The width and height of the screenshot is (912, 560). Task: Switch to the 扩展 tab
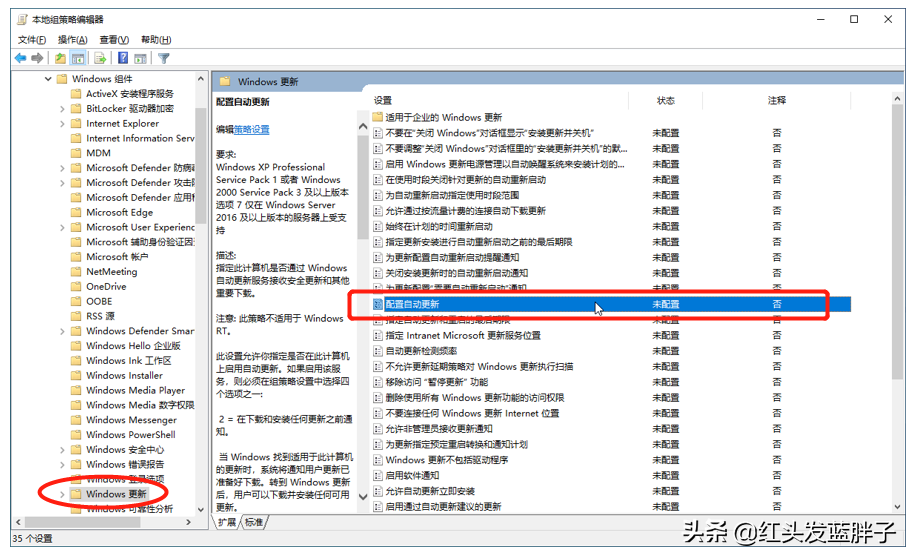coord(227,522)
